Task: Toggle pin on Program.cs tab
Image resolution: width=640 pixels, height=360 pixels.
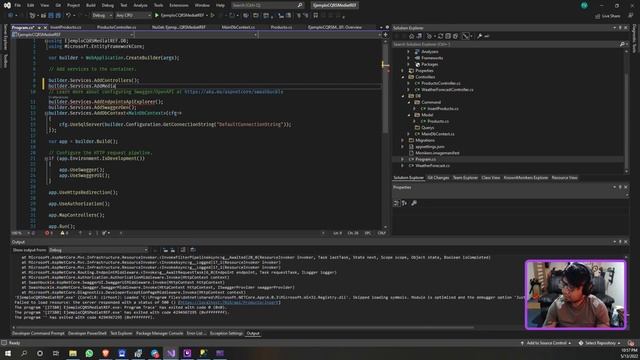Action: coord(39,27)
